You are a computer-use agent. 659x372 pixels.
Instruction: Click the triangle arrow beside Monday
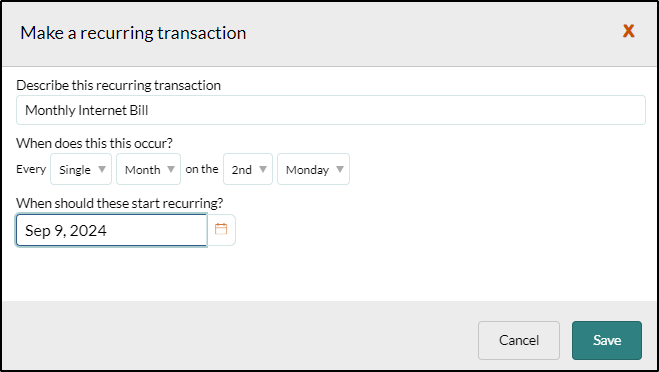(340, 169)
